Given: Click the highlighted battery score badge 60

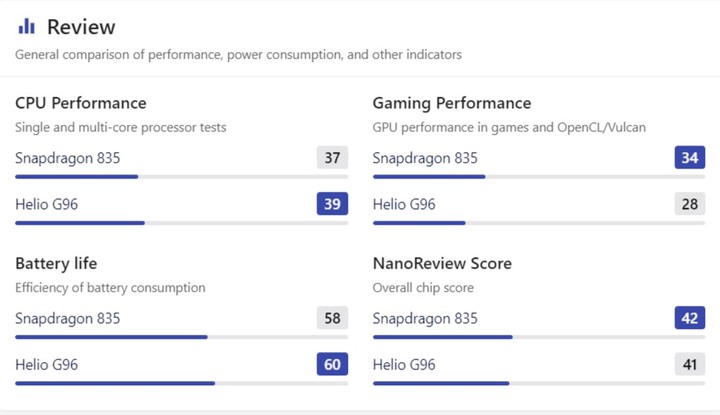Looking at the screenshot, I should click(332, 364).
